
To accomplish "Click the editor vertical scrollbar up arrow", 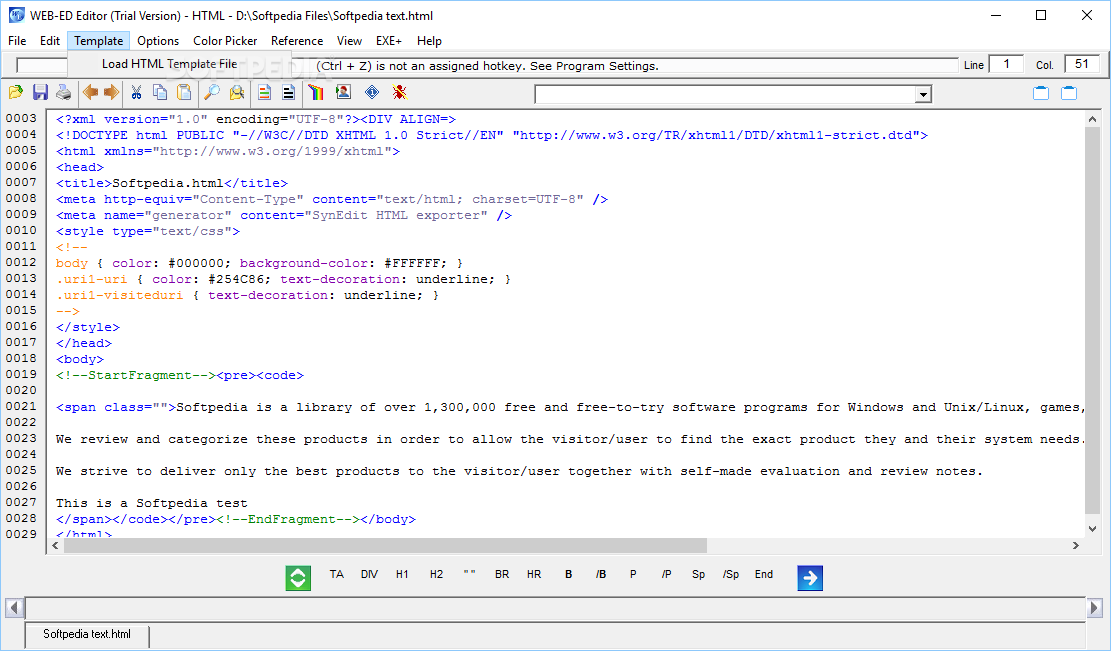I will [x=1093, y=120].
